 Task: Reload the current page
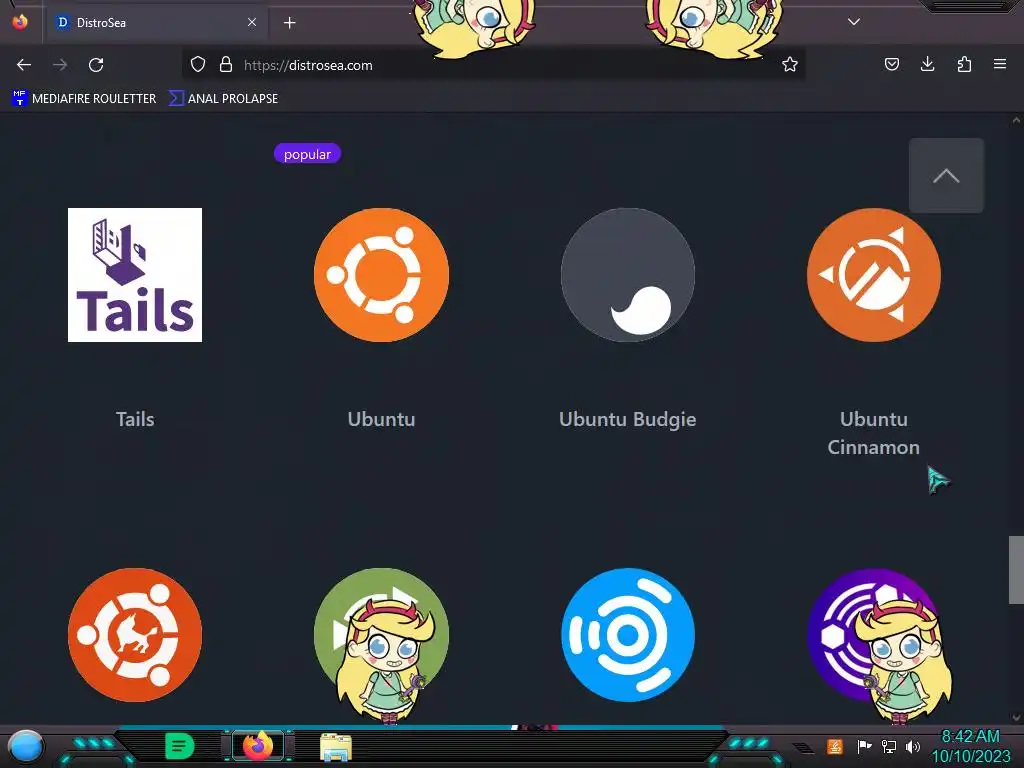point(96,65)
